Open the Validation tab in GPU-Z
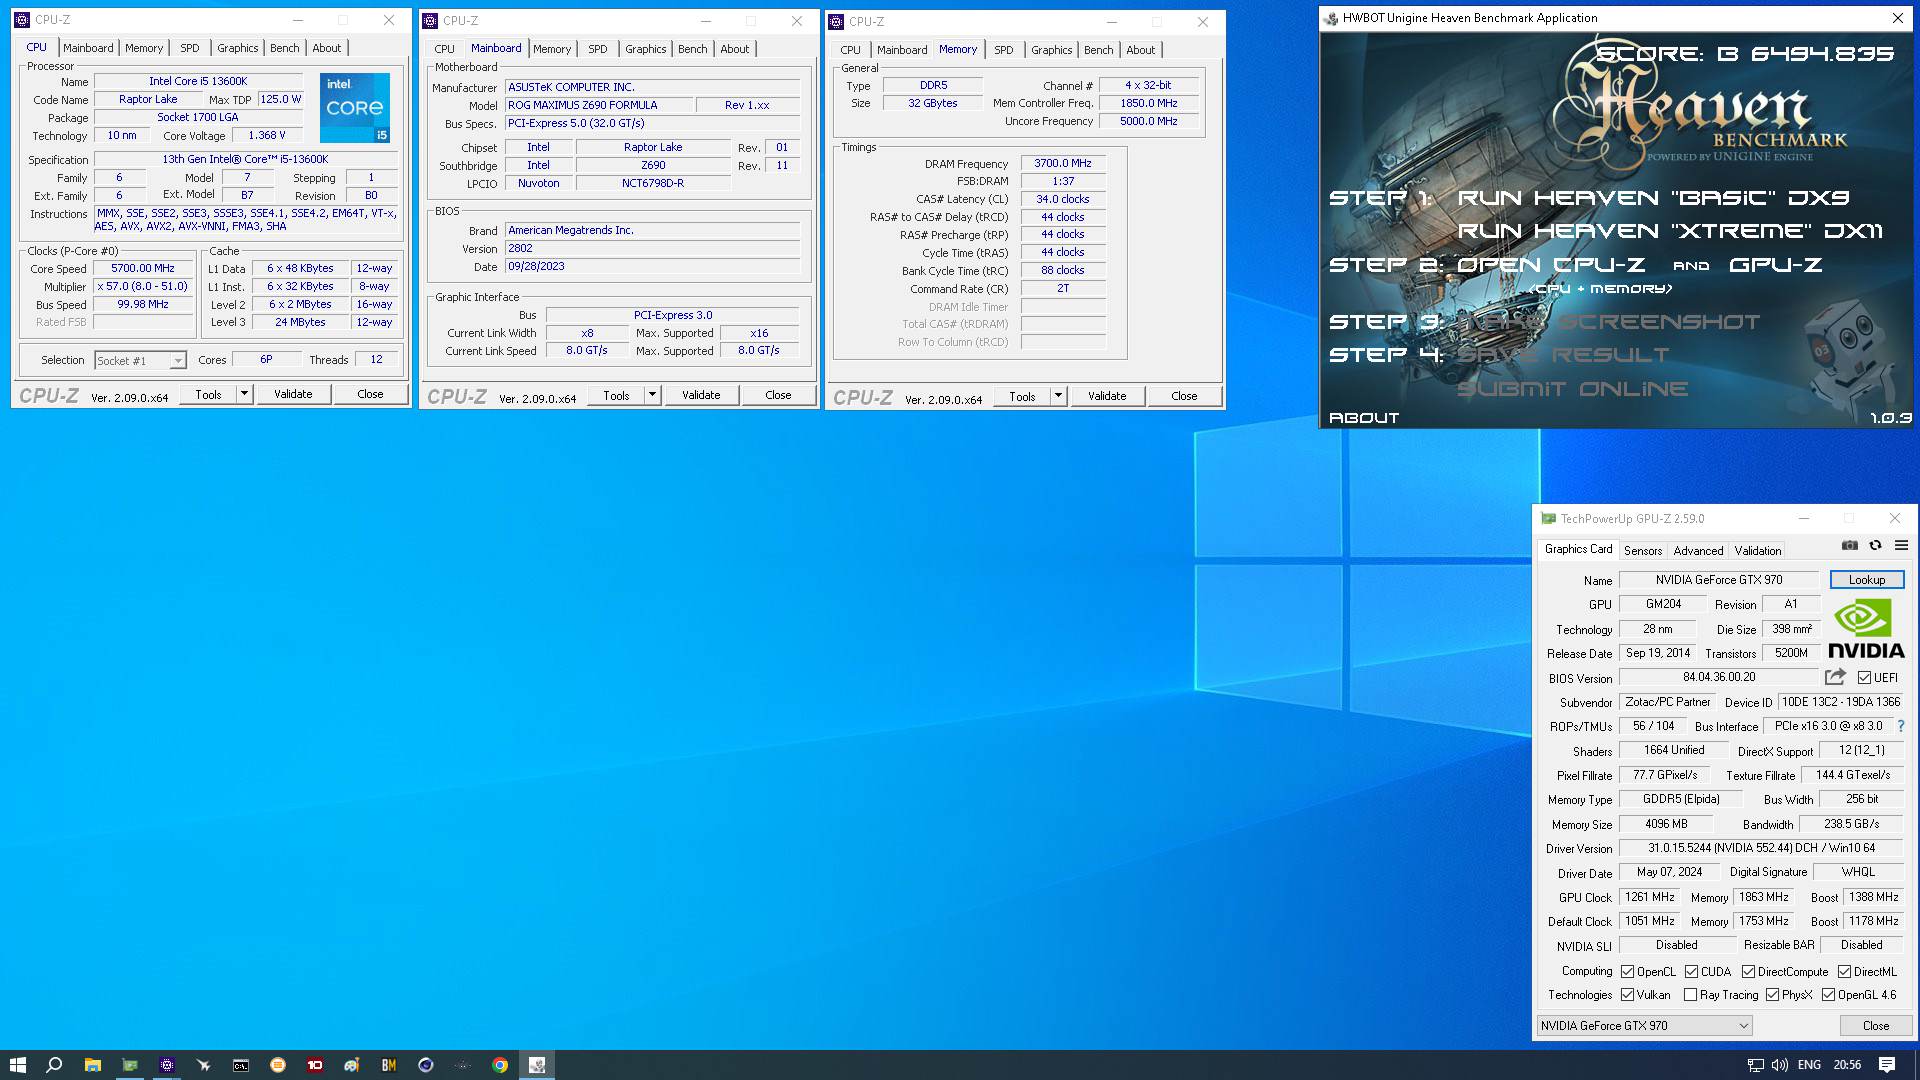The image size is (1920, 1080). tap(1758, 551)
